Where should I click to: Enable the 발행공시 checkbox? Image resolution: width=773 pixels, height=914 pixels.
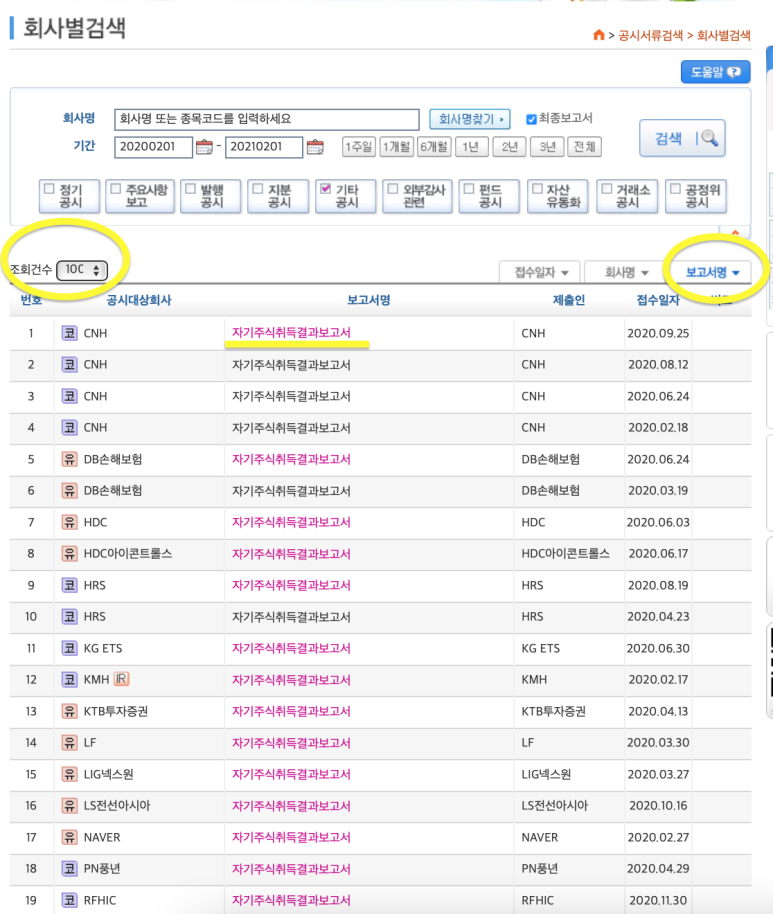pos(191,189)
